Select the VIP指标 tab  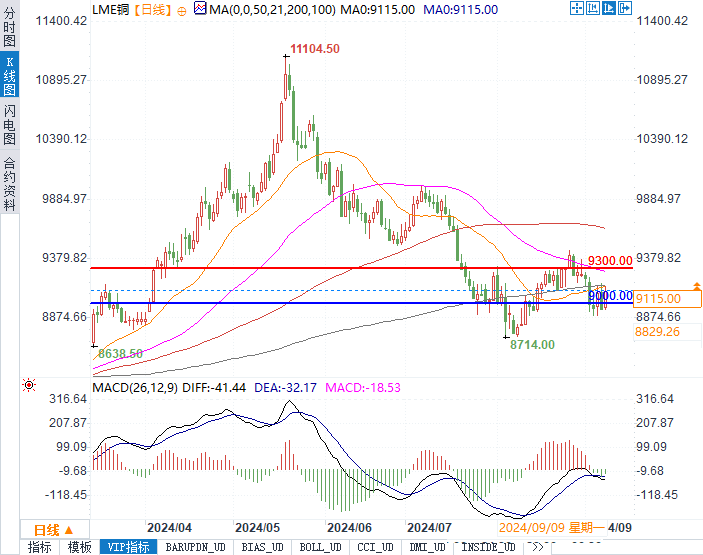pyautogui.click(x=128, y=547)
